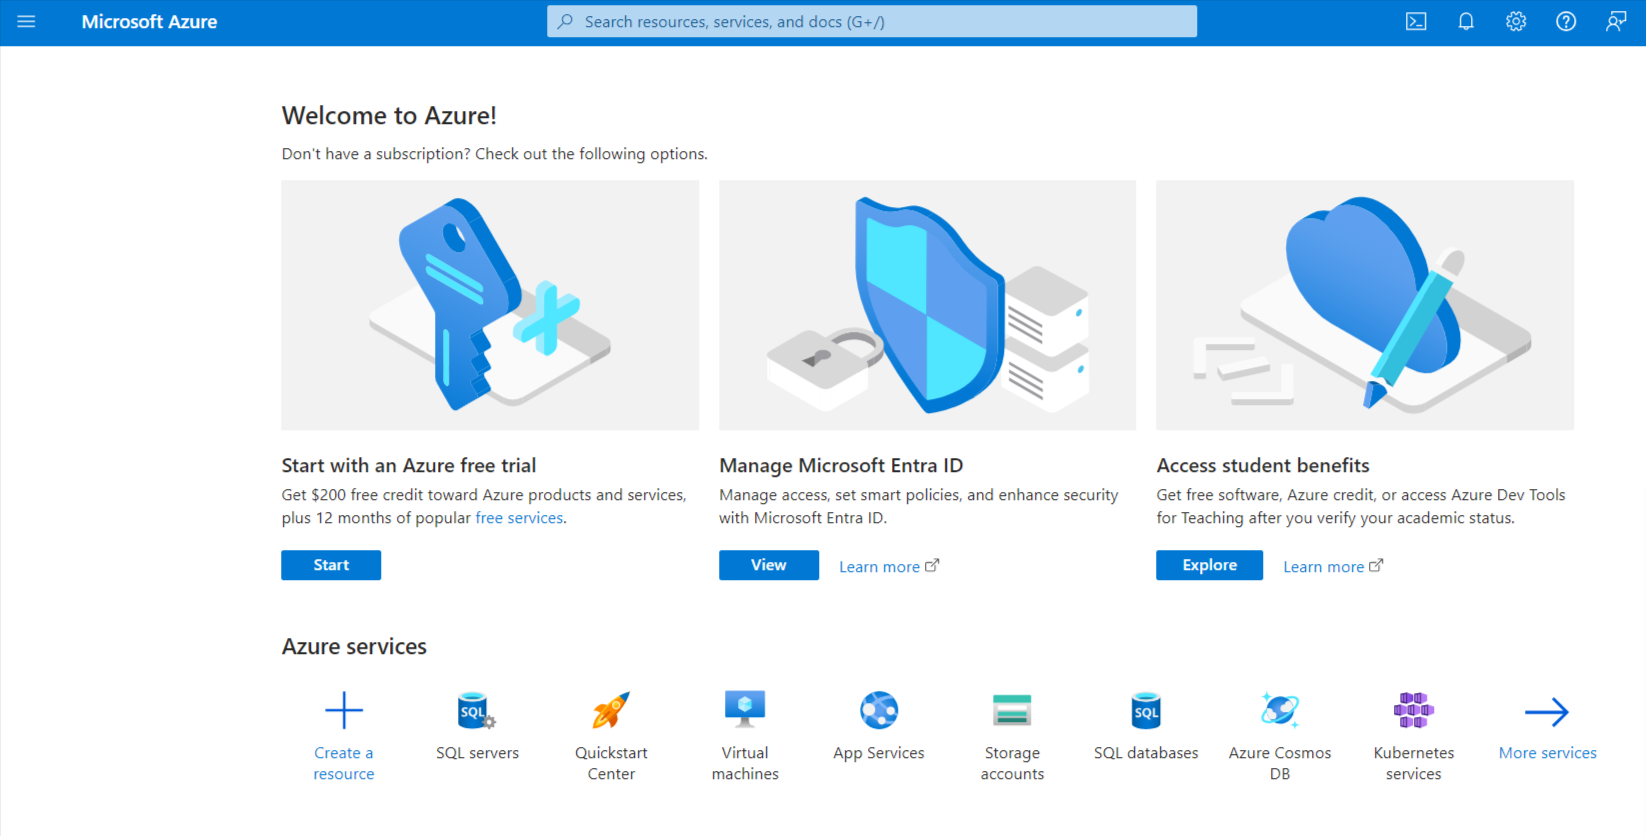Click the Microsoft Entra ID shield illustration
Image resolution: width=1646 pixels, height=836 pixels.
pos(927,305)
